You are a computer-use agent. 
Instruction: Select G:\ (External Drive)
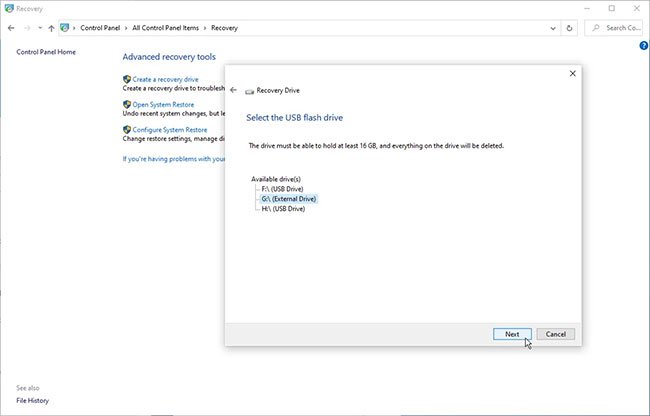(289, 199)
